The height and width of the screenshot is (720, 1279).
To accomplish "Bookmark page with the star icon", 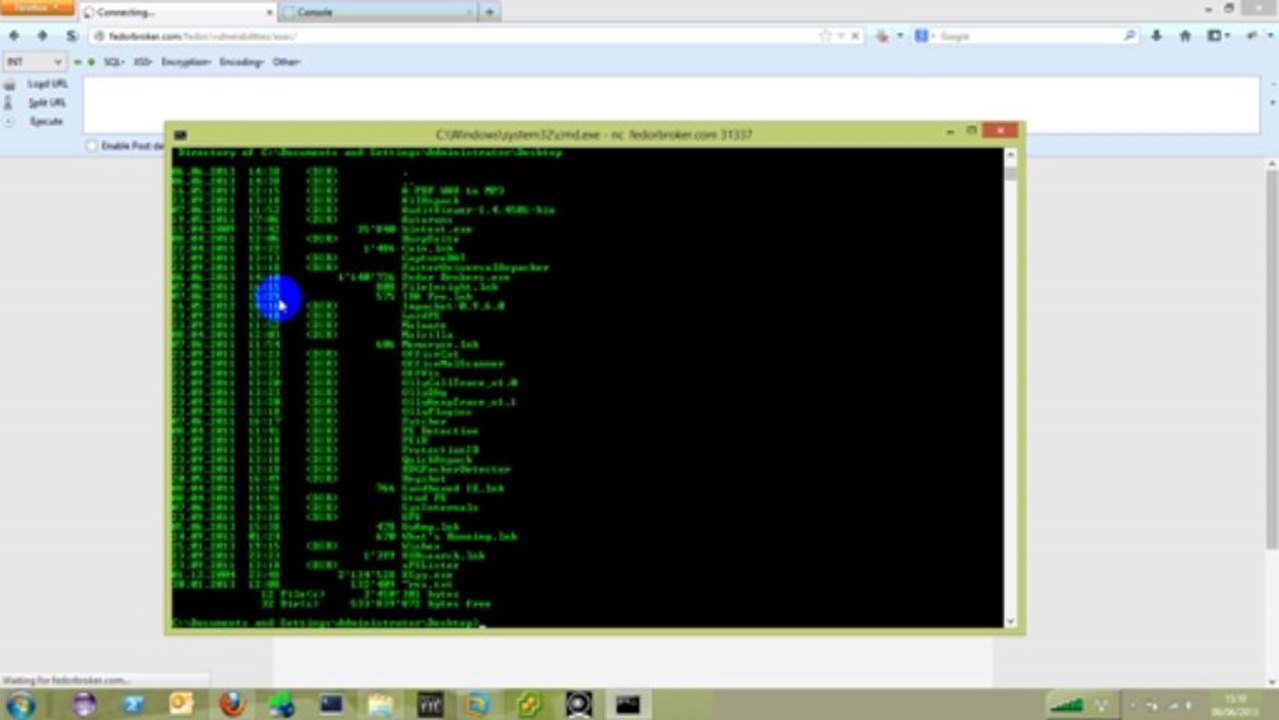I will point(825,36).
